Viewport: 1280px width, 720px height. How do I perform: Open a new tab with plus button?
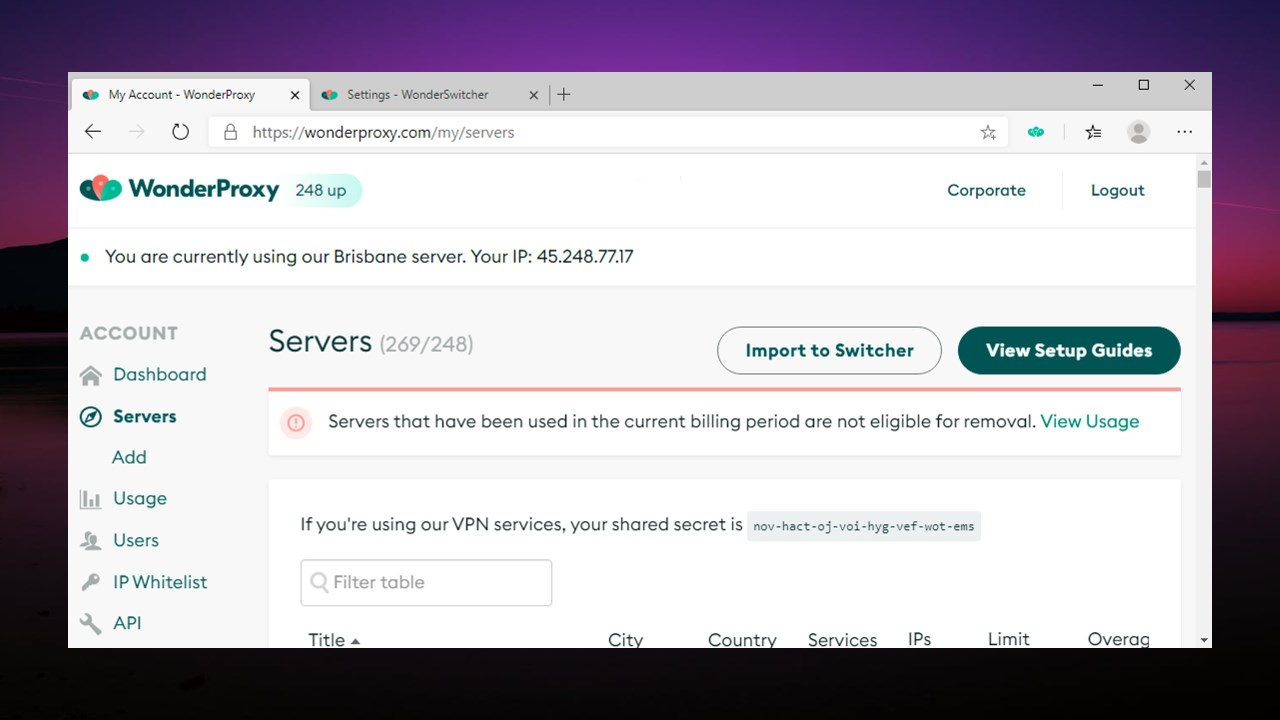point(564,94)
